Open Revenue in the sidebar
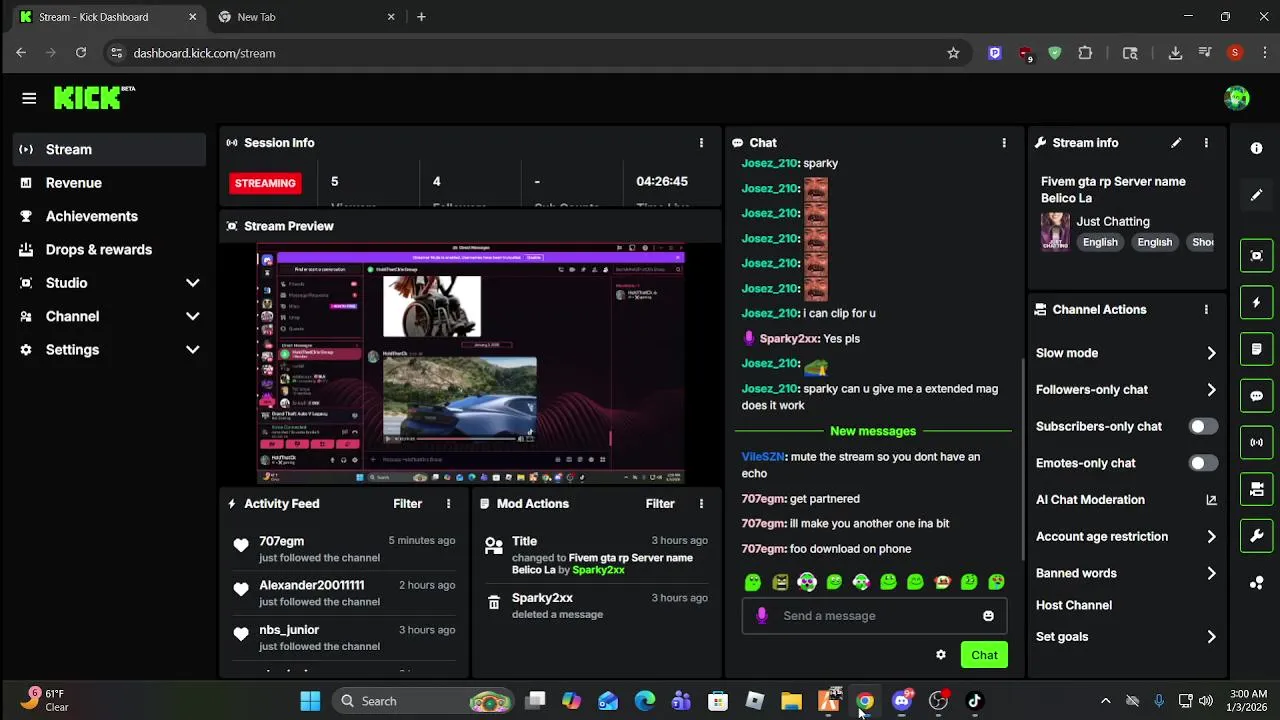Viewport: 1280px width, 720px height. (x=110, y=183)
